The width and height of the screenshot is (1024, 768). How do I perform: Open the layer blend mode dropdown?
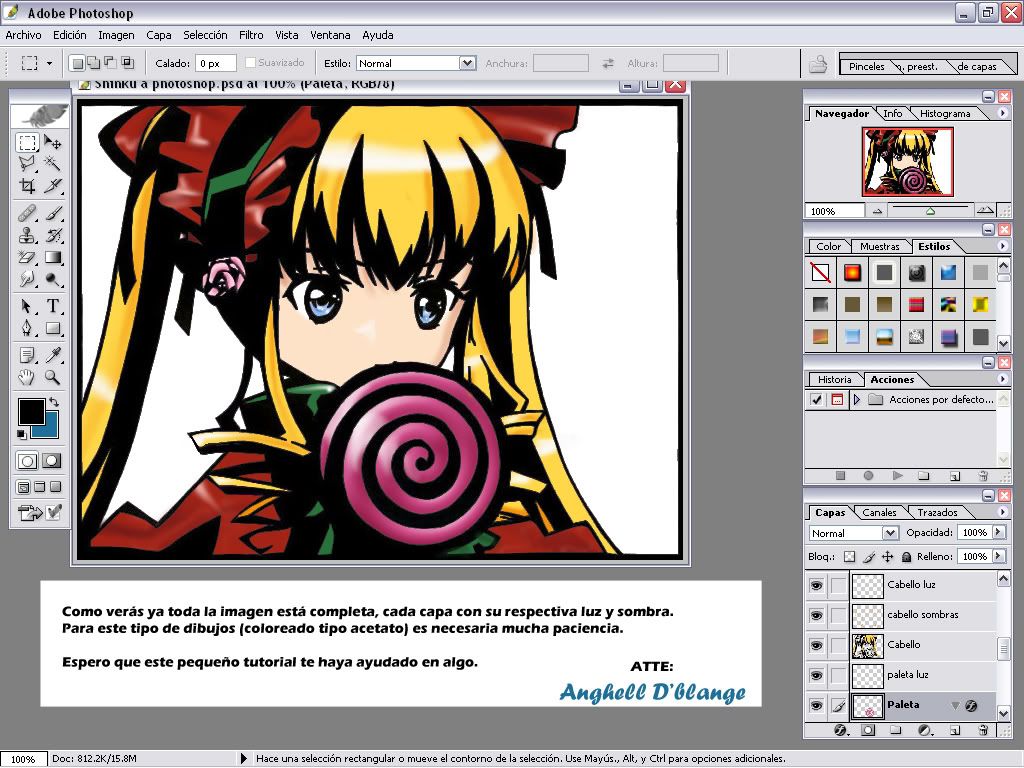tap(890, 533)
